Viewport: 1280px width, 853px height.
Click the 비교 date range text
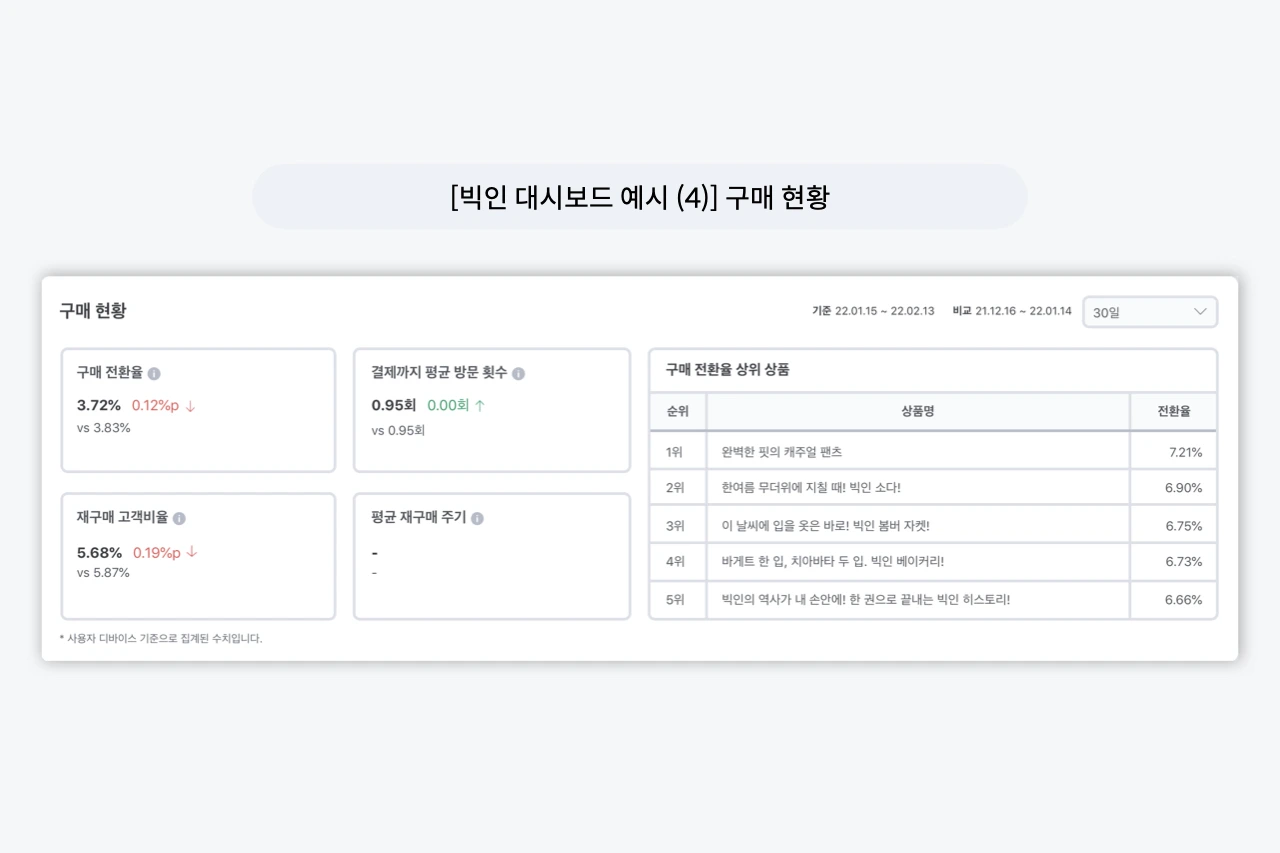pos(1011,311)
